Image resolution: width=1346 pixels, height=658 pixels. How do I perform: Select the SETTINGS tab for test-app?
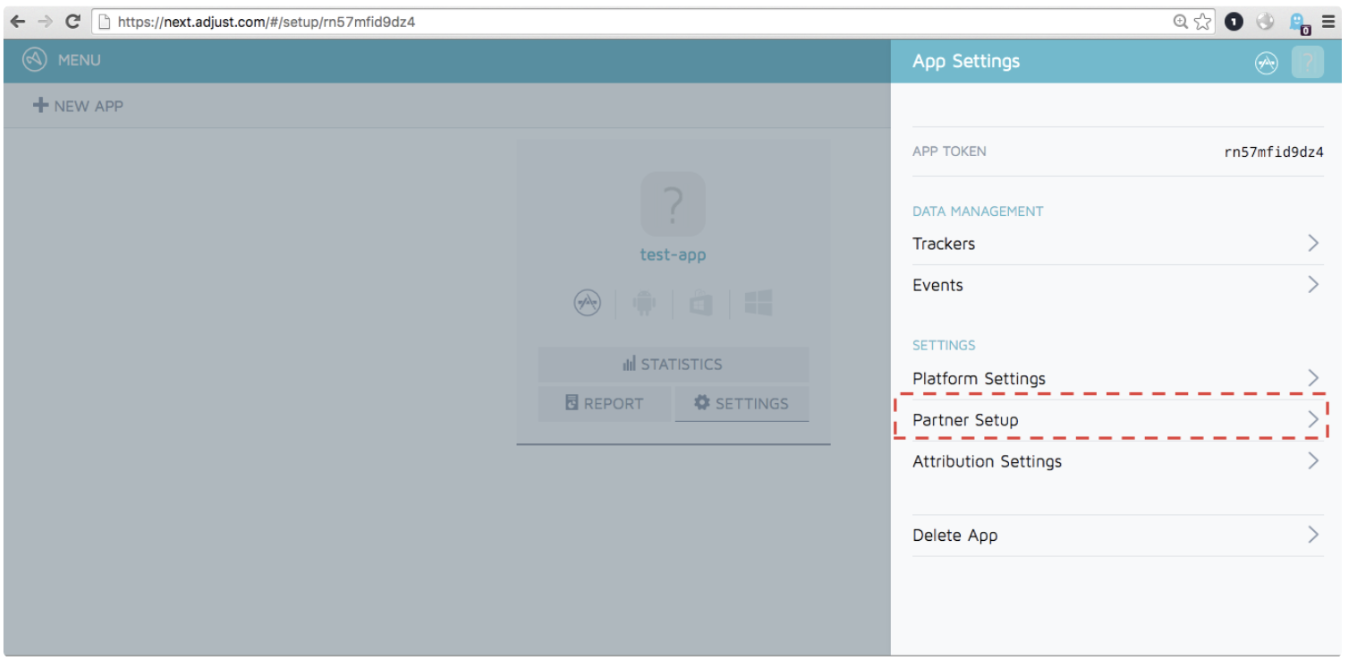(741, 403)
